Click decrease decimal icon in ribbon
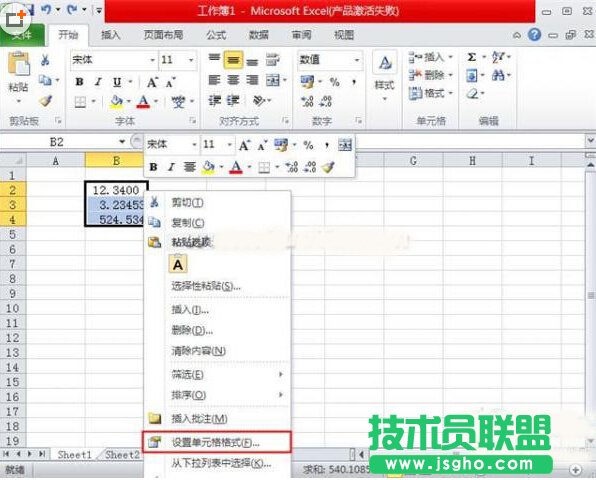The height and width of the screenshot is (480, 596). [326, 101]
